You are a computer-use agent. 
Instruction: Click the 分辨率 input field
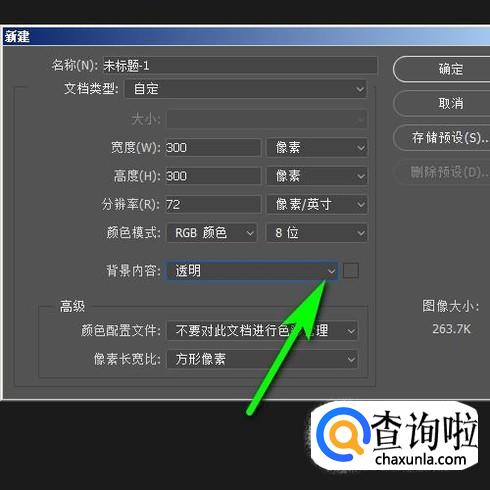[213, 204]
